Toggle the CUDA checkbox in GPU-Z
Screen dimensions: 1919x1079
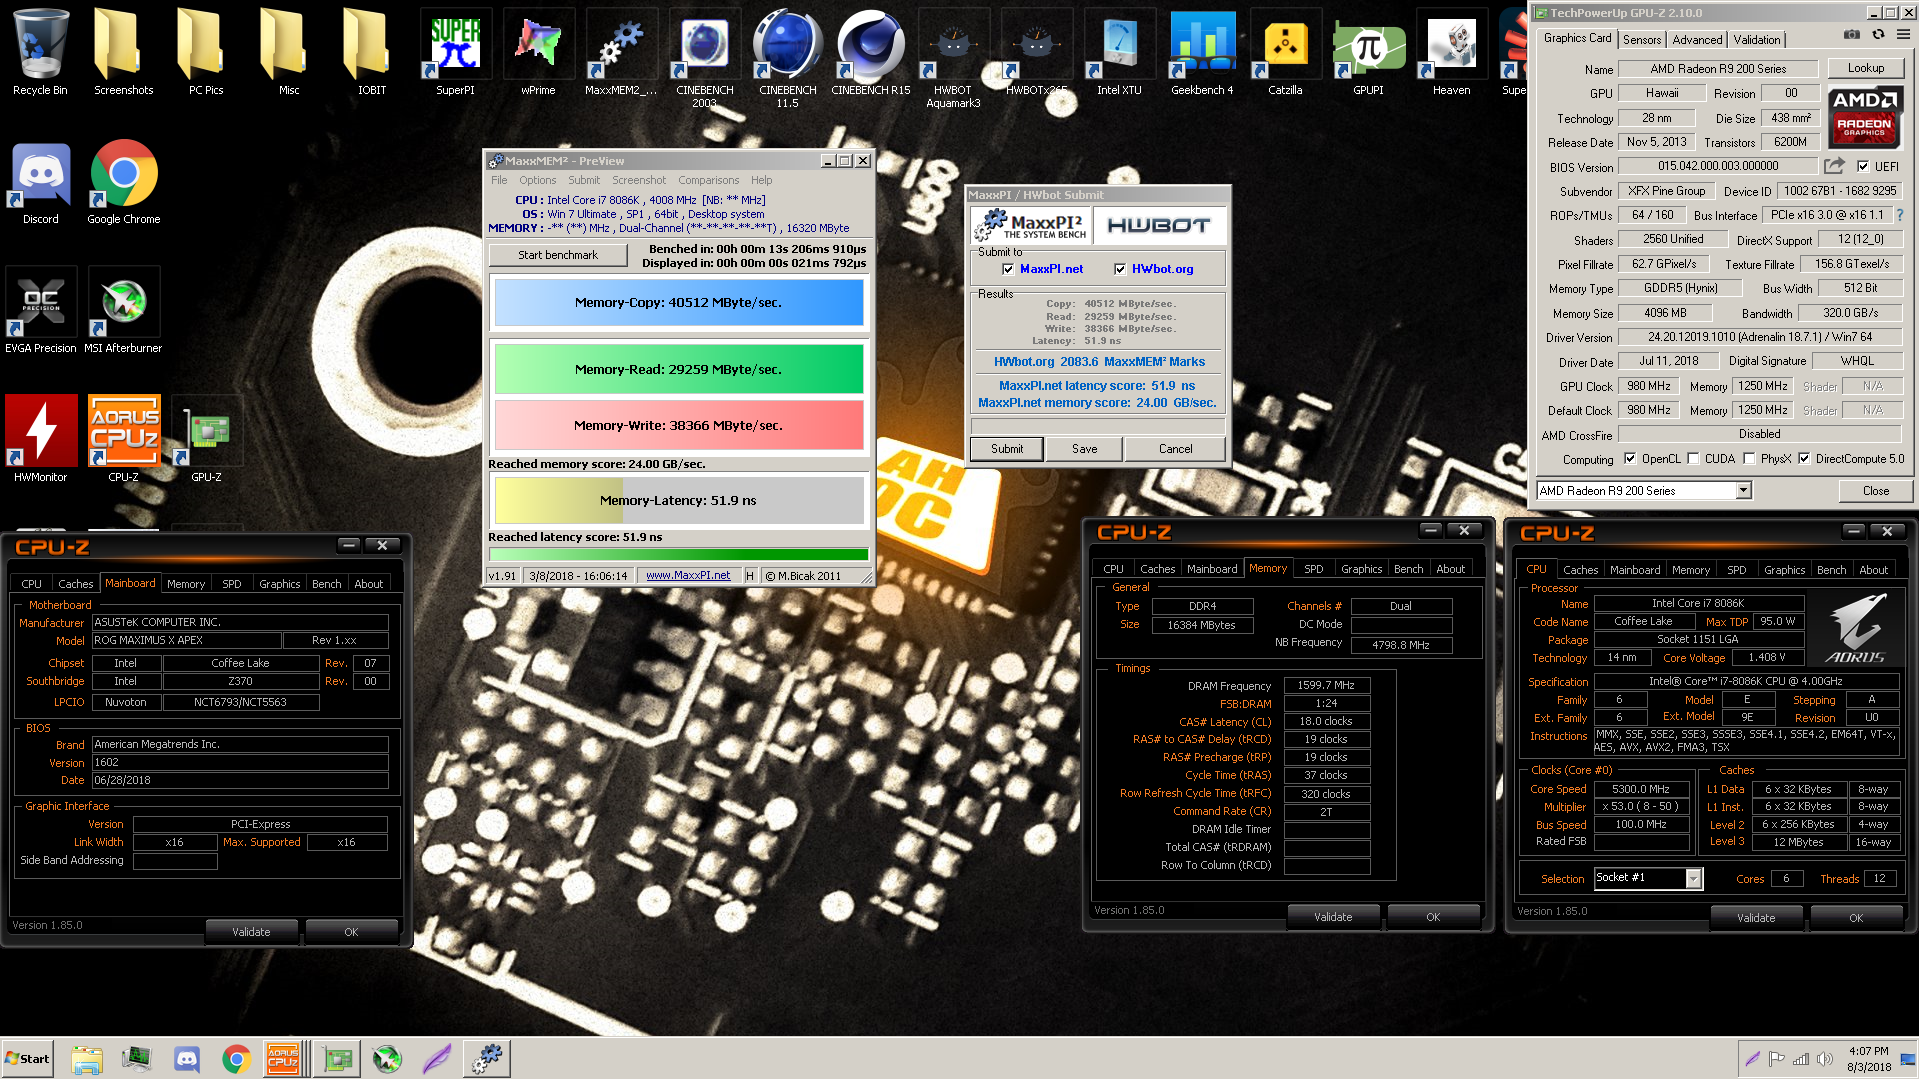[x=1693, y=459]
